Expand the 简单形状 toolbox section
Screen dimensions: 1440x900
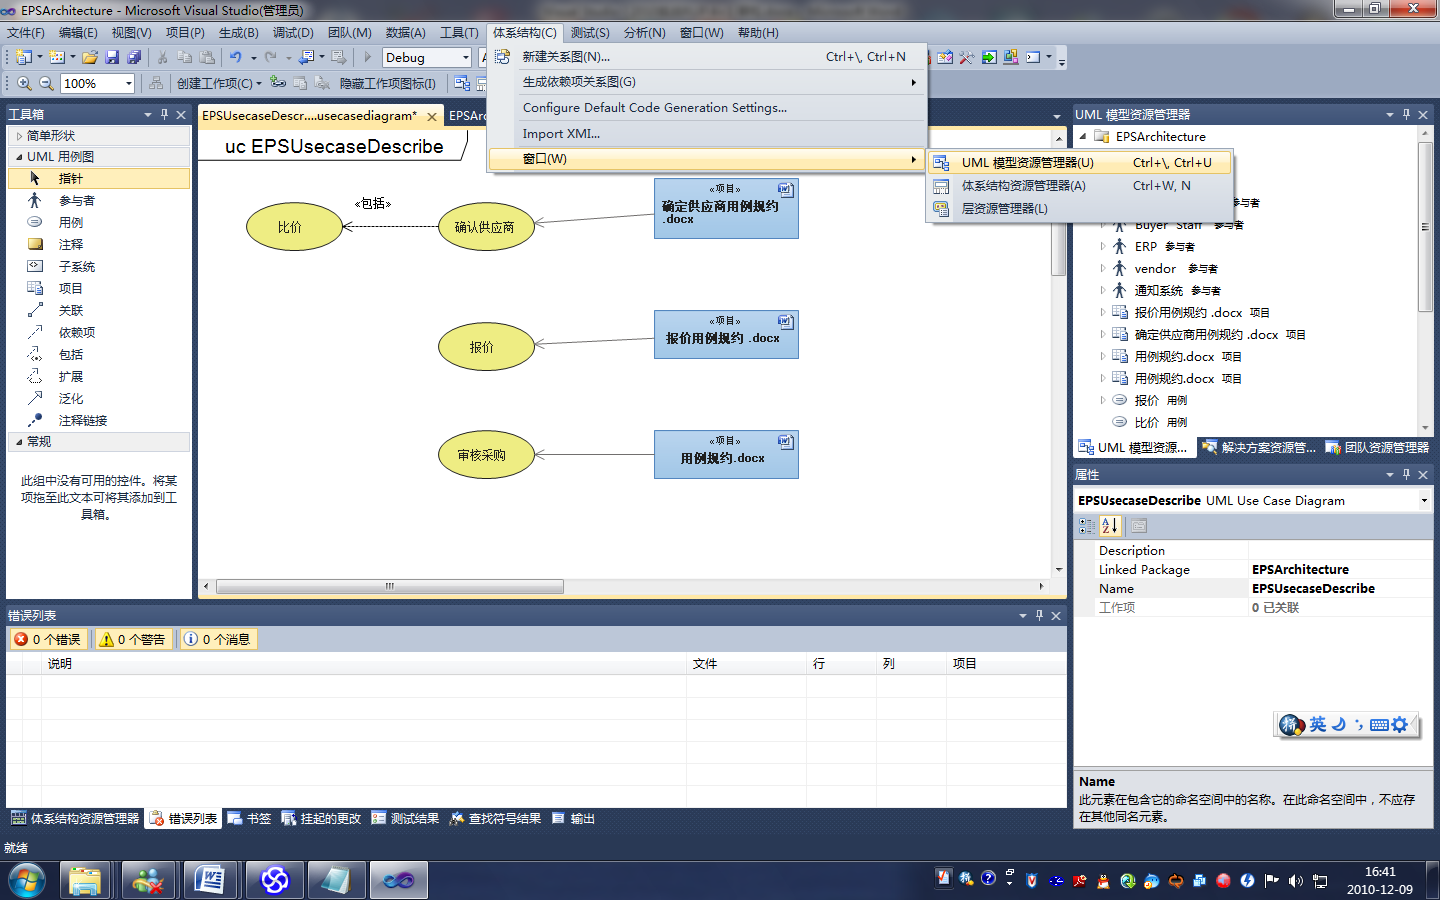(x=19, y=135)
